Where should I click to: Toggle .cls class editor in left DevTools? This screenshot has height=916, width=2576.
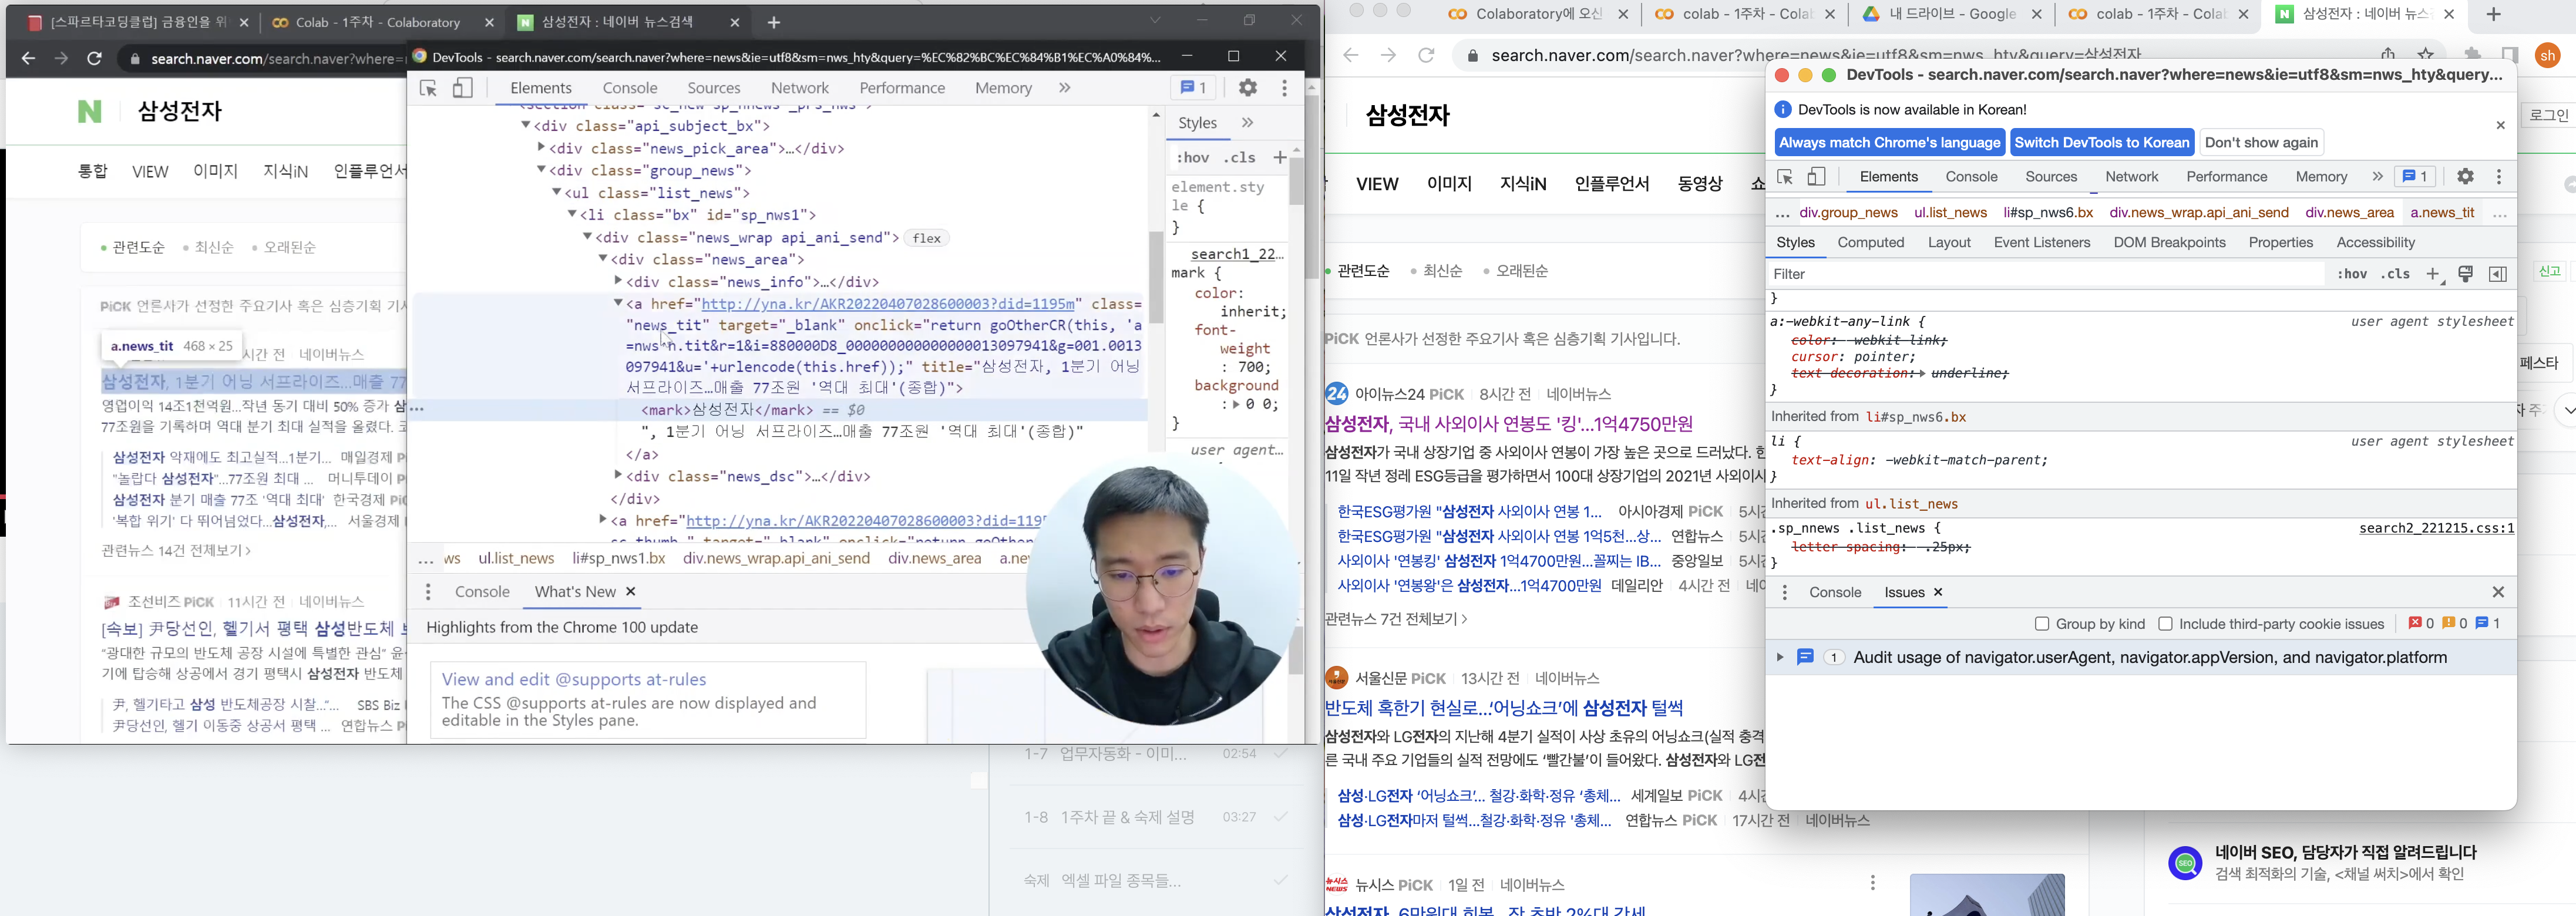pyautogui.click(x=1239, y=157)
